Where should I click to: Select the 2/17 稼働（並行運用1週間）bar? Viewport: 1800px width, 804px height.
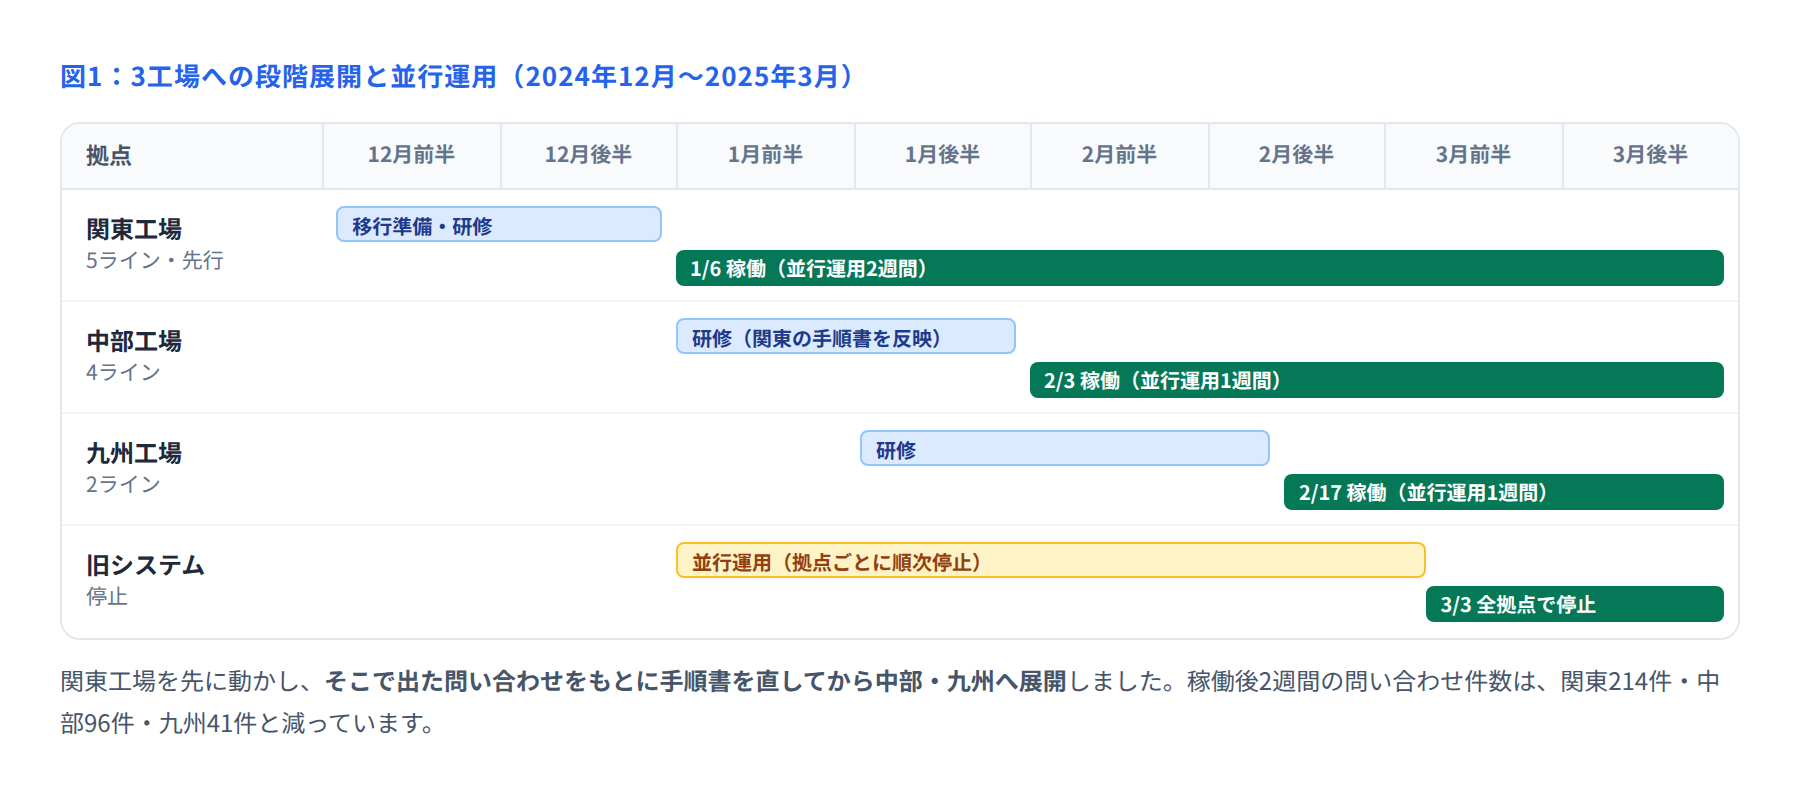tap(1504, 492)
